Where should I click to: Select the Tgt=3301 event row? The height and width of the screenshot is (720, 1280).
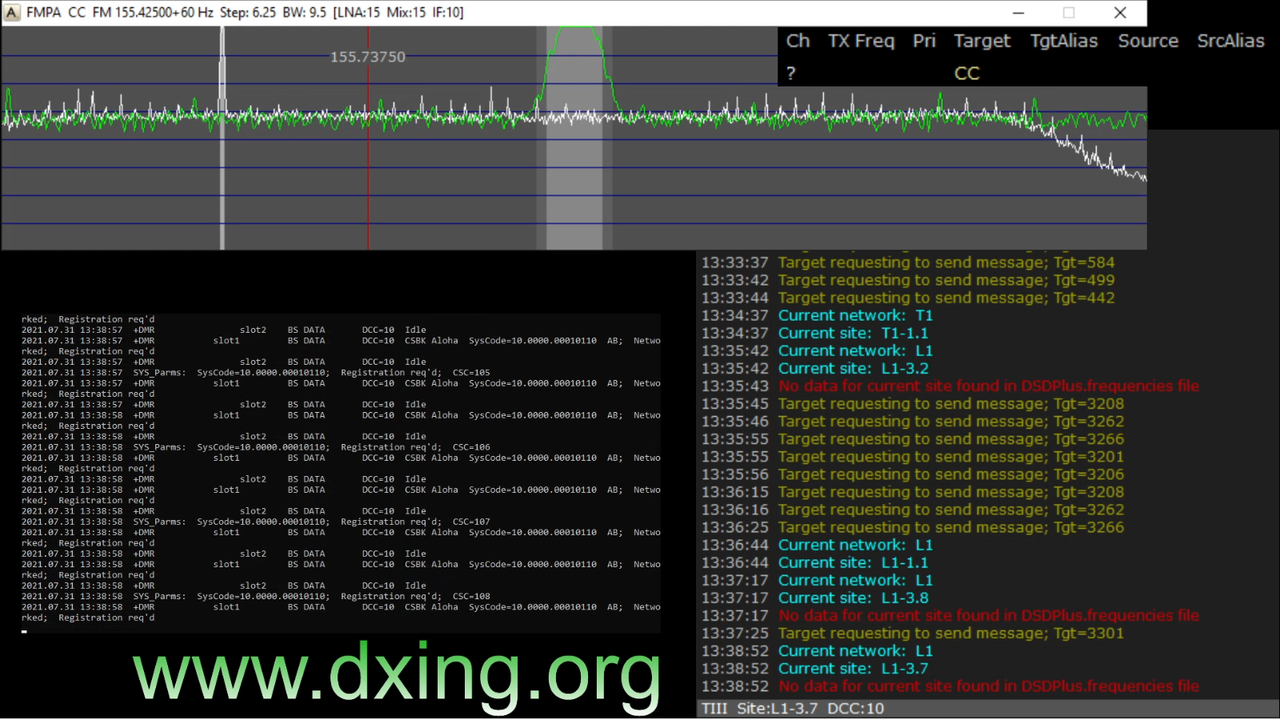(913, 634)
